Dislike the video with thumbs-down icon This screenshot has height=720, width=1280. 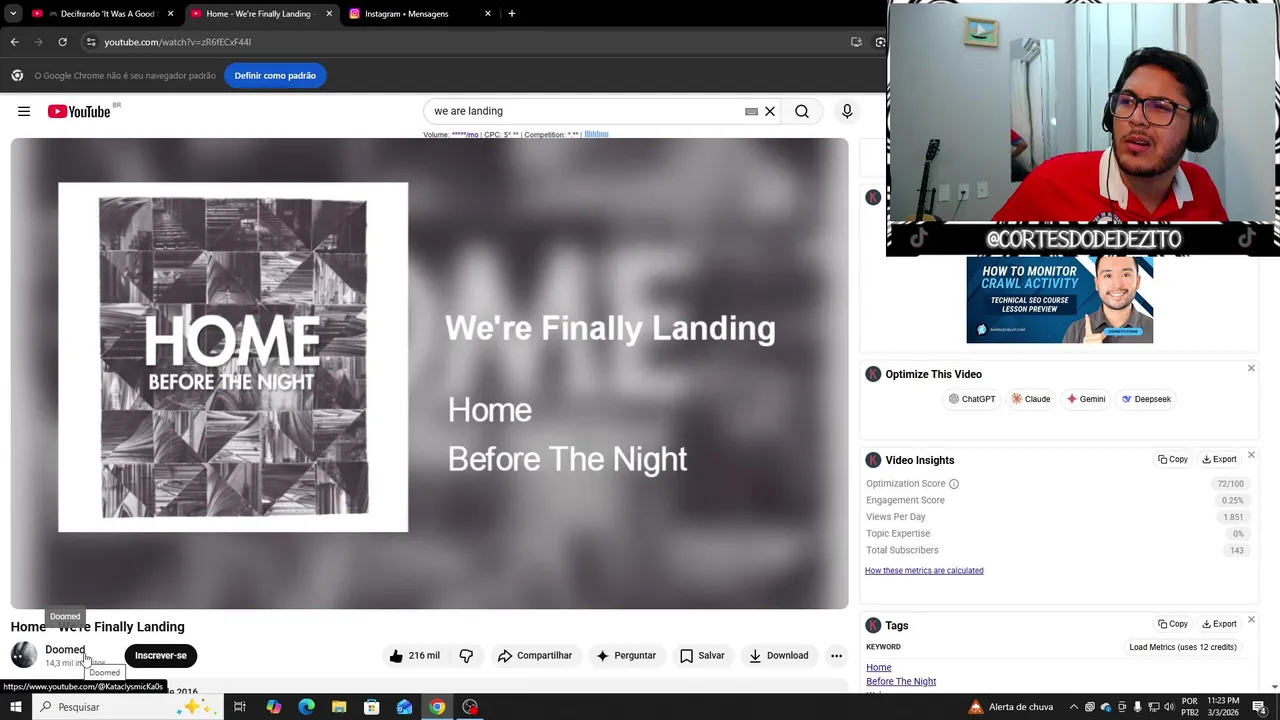click(x=466, y=656)
